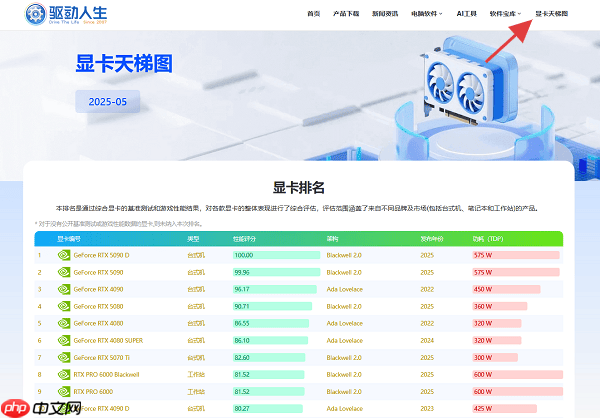This screenshot has width=600, height=418.
Task: Click the 功耗 (TDP) column header
Action: pyautogui.click(x=488, y=238)
